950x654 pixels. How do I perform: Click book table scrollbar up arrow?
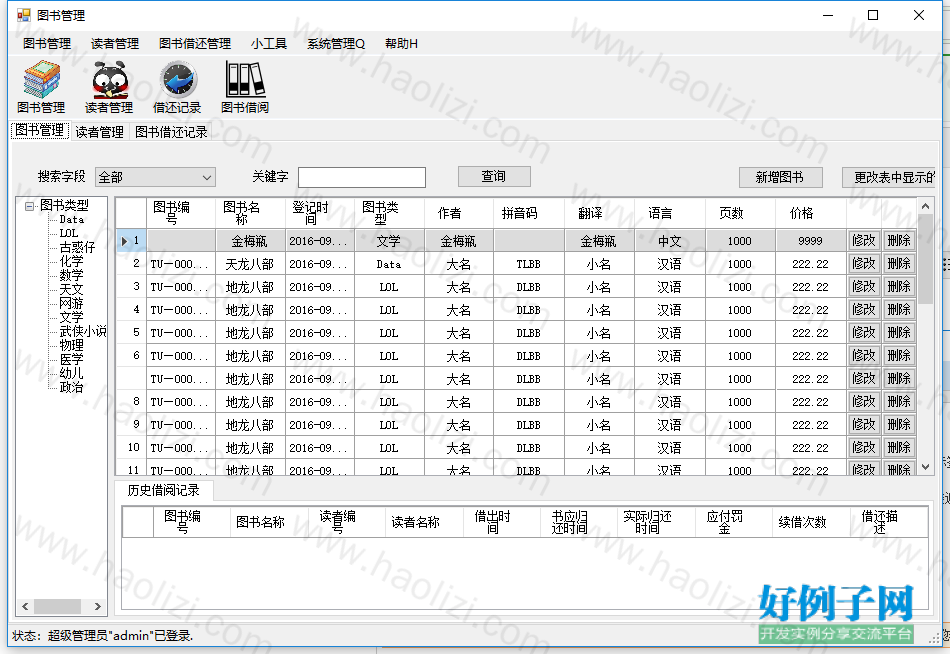925,207
